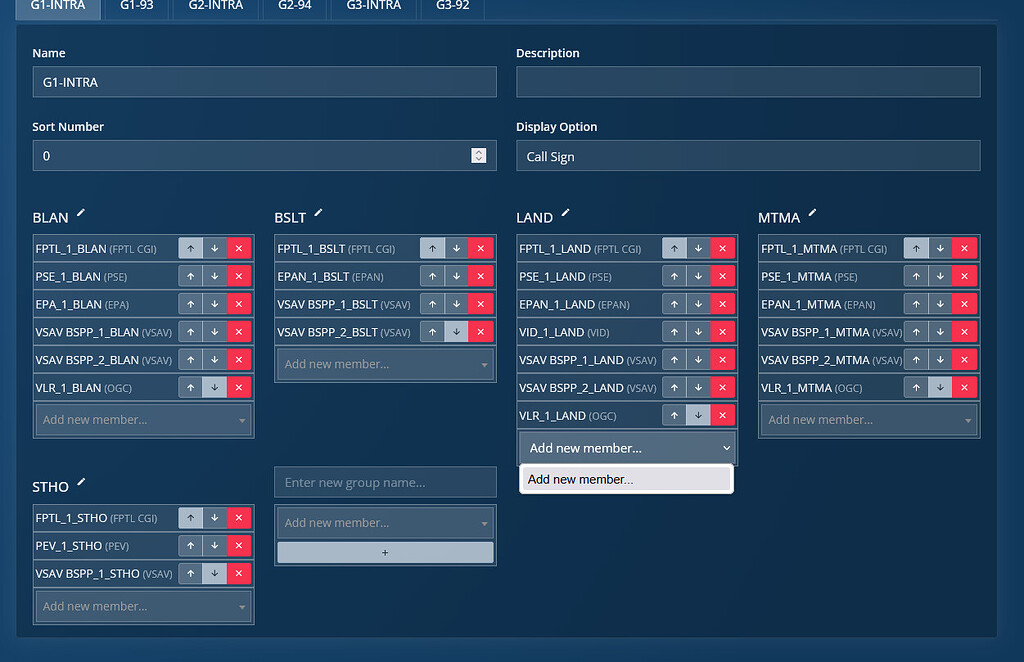Click the plus button to add group

pyautogui.click(x=385, y=552)
